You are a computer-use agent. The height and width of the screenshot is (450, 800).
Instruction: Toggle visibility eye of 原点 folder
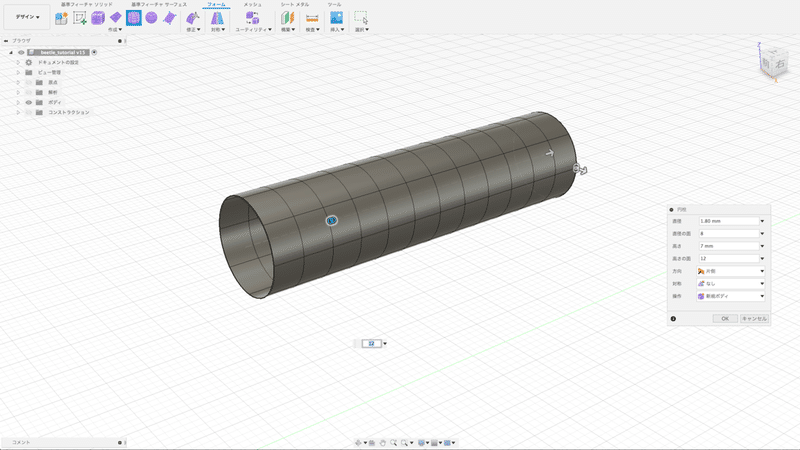coord(29,82)
